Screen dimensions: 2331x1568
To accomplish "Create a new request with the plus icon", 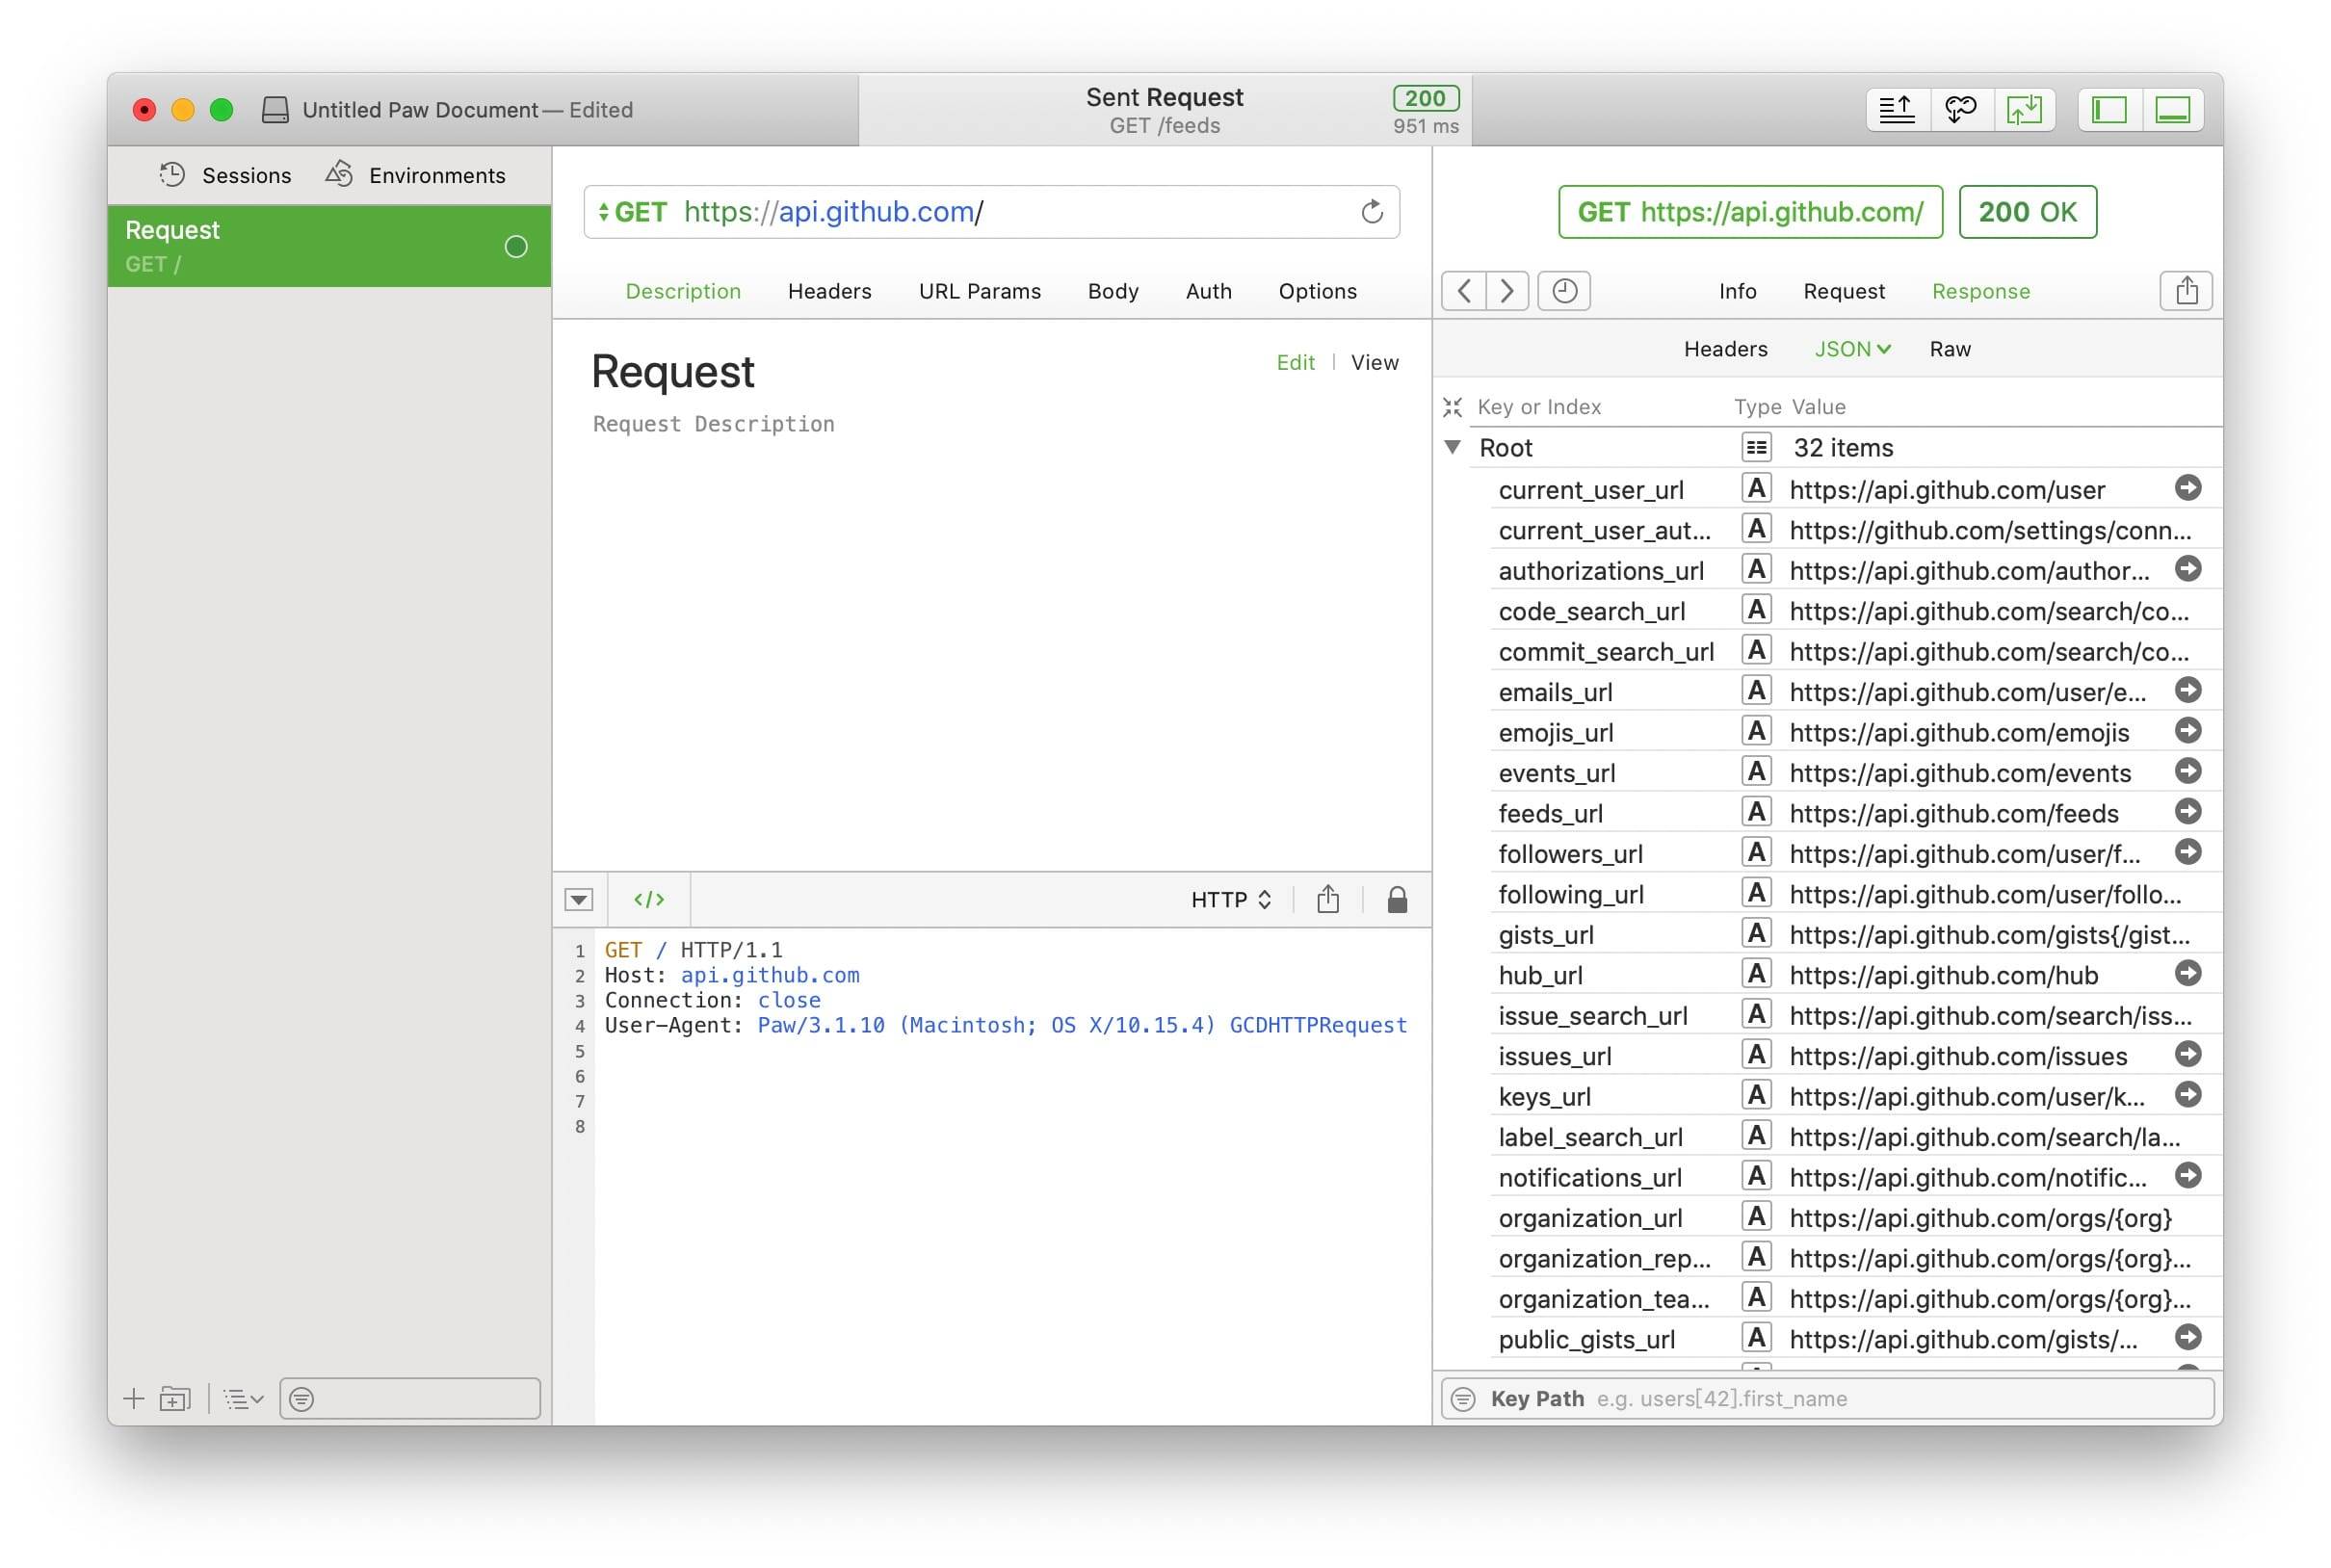I will (135, 1398).
